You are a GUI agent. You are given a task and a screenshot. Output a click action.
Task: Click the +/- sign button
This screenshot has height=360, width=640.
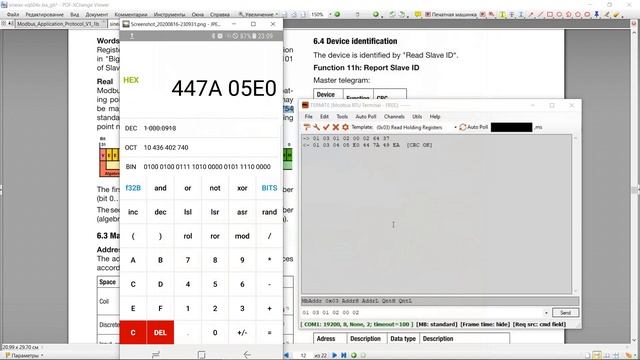click(242, 332)
